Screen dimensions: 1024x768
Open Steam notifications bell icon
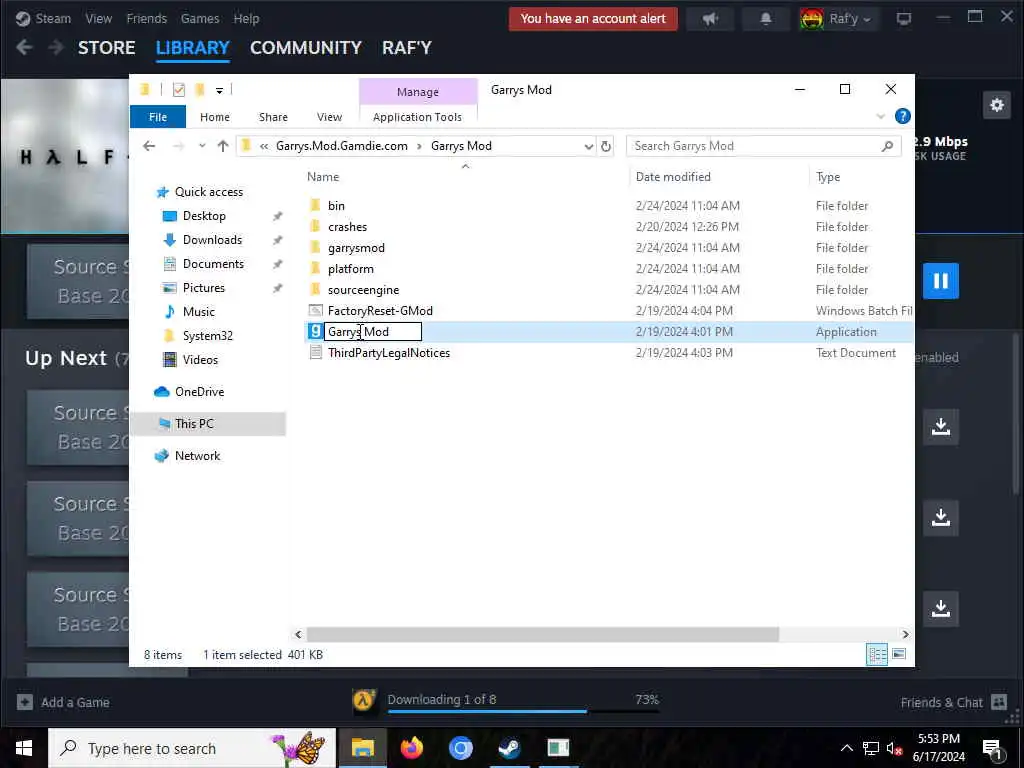[765, 19]
